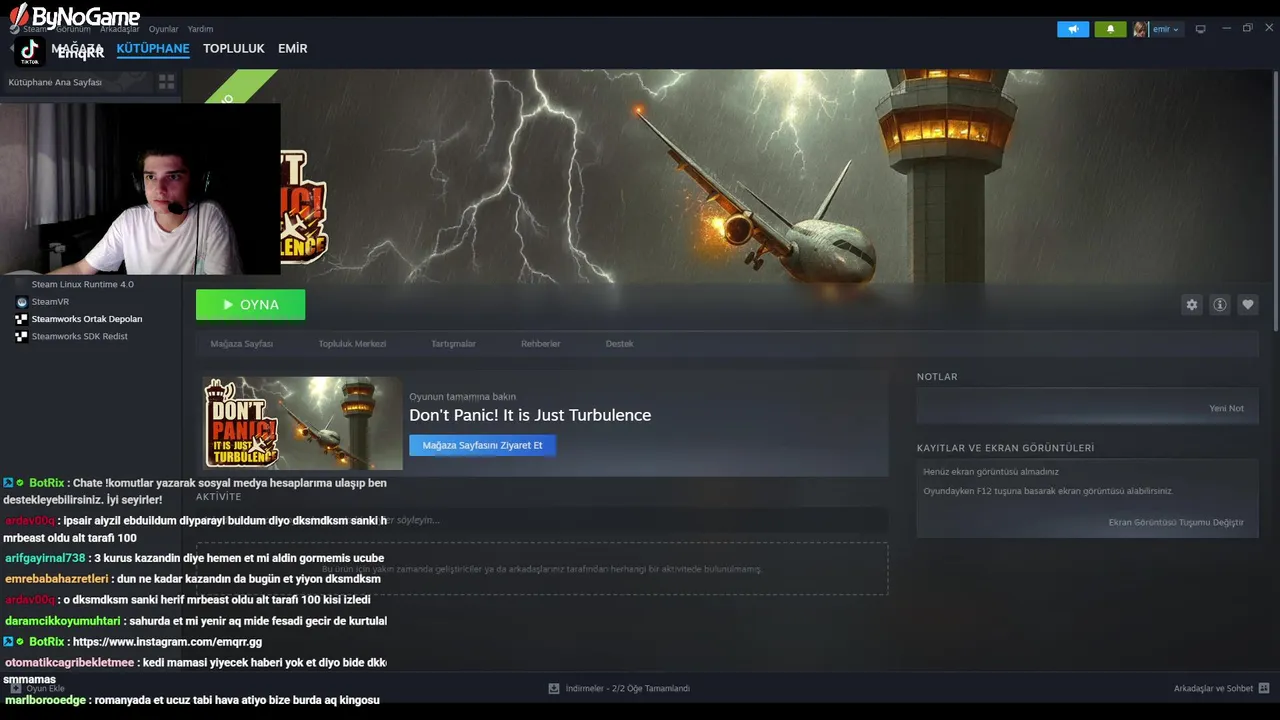The image size is (1280, 720).
Task: Open the Oyunlar menu
Action: pos(163,29)
